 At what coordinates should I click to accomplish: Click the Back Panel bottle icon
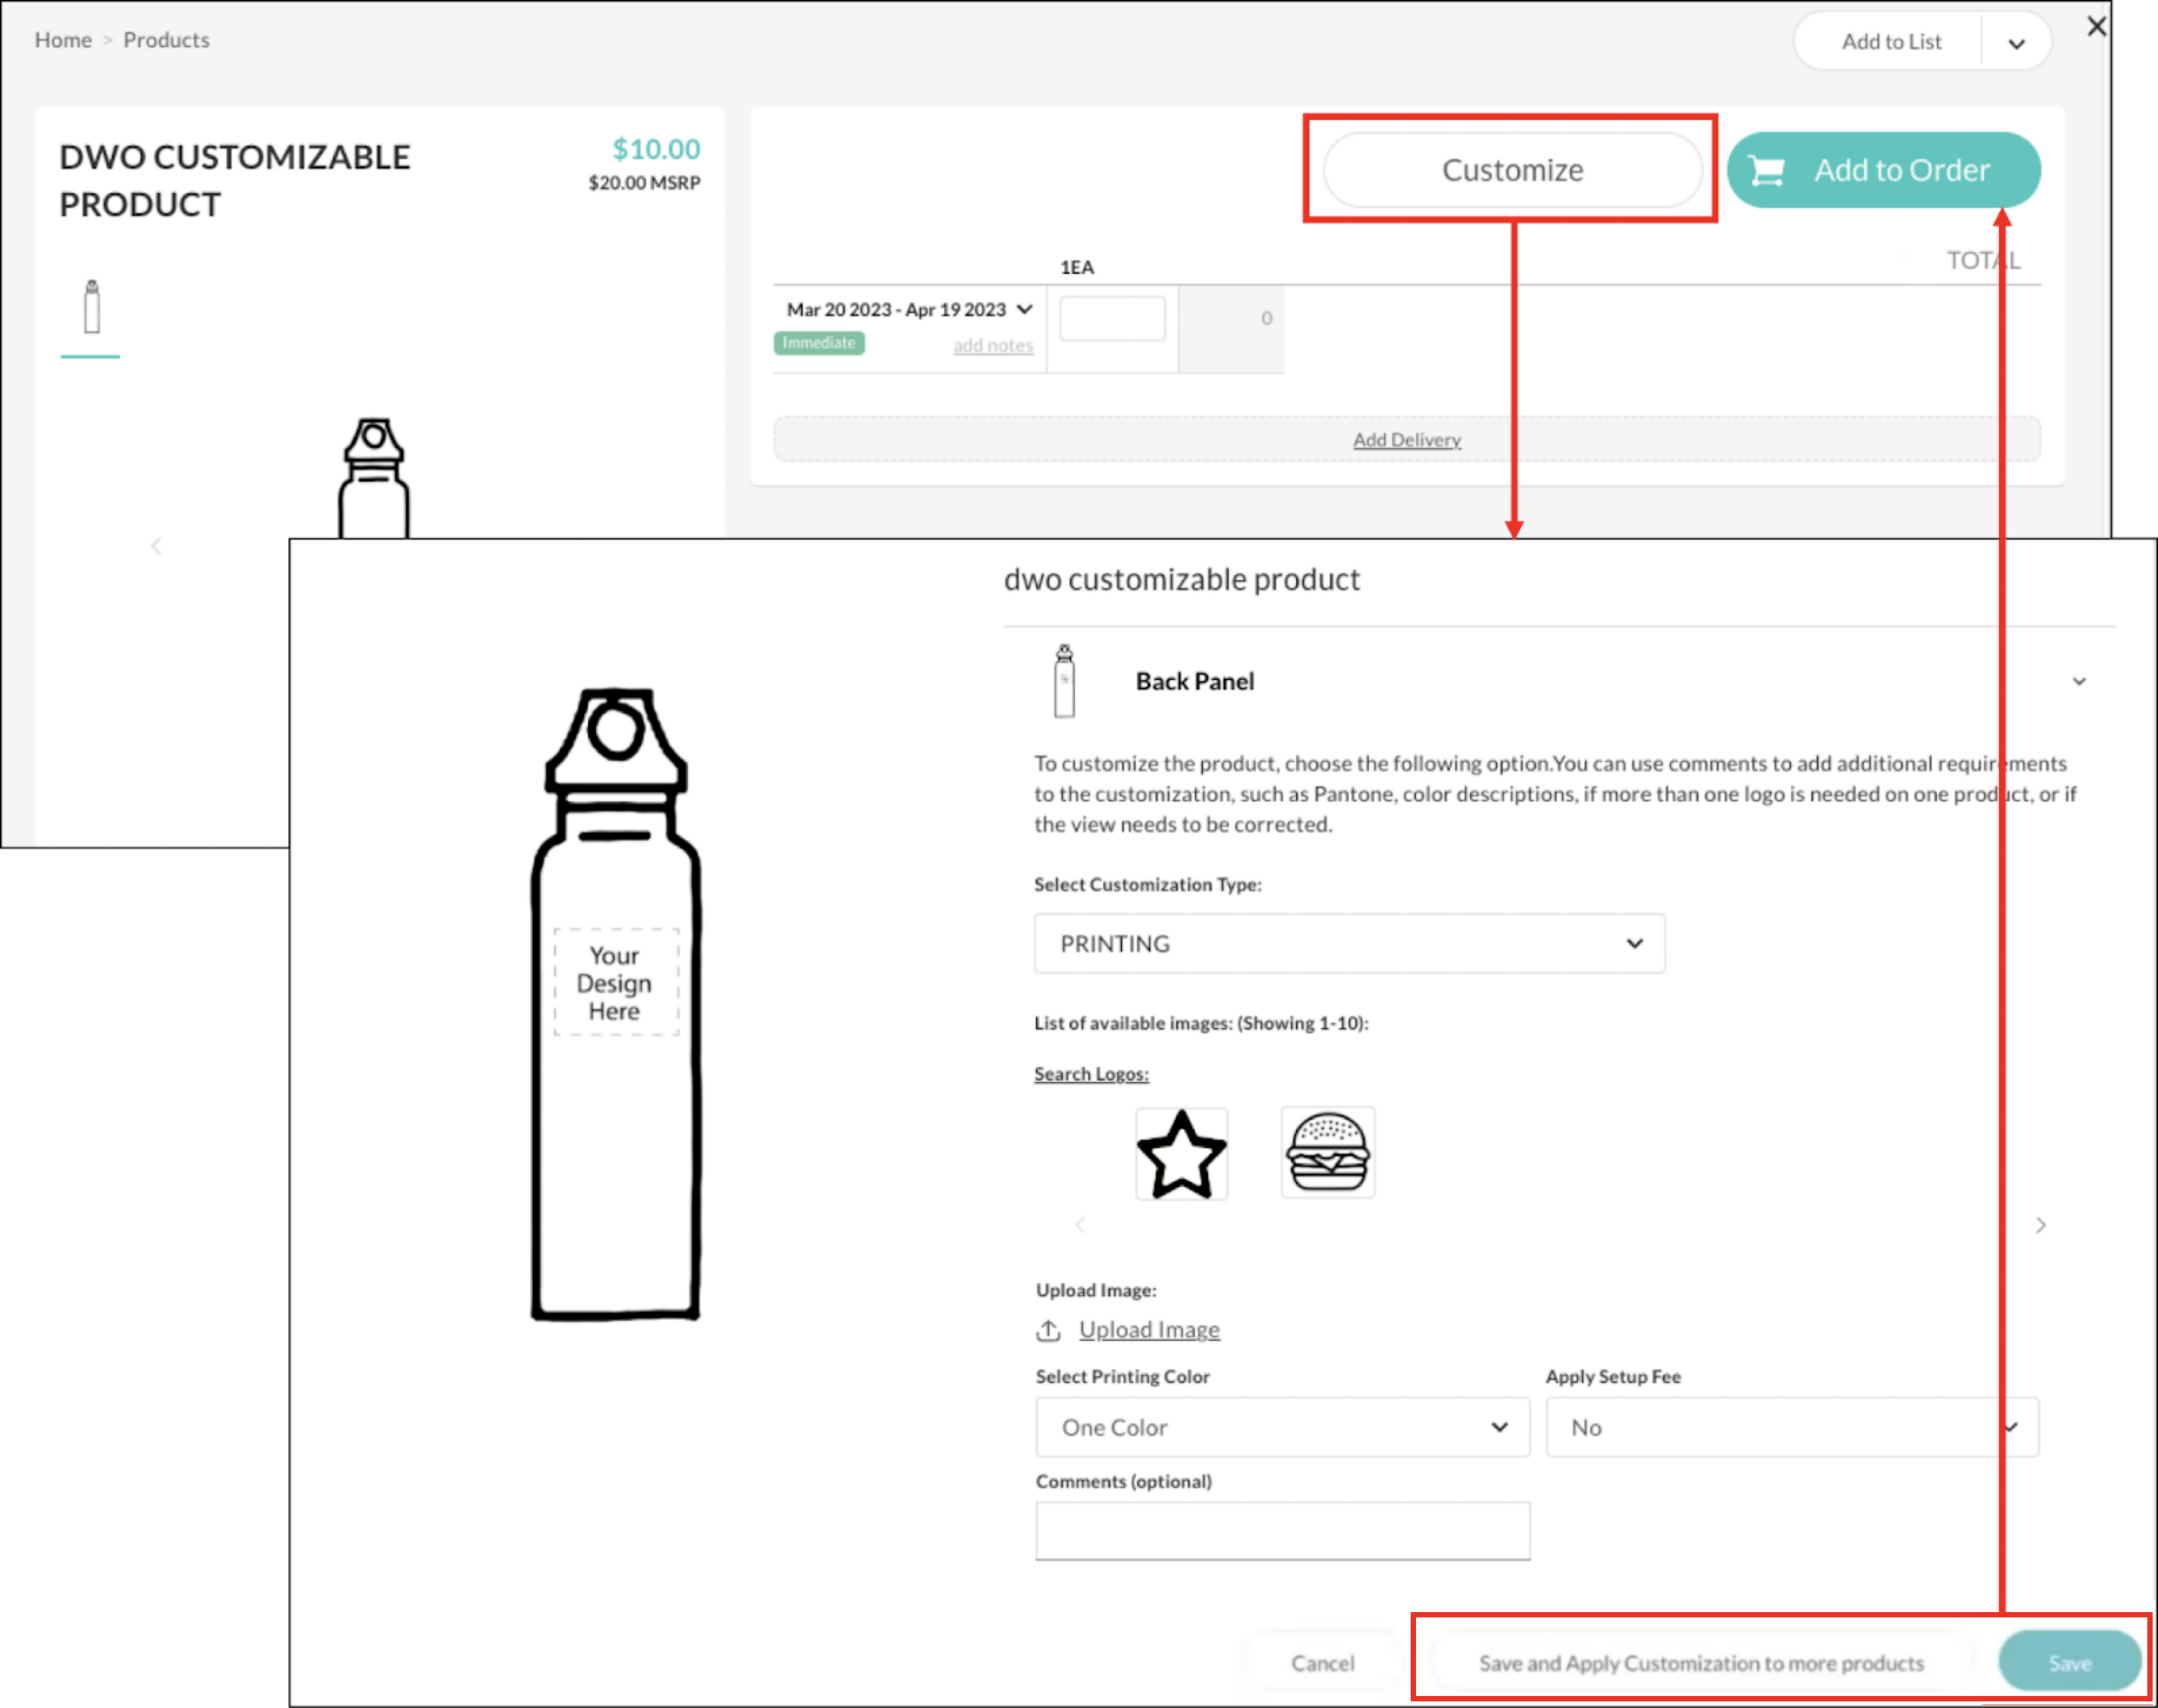click(x=1064, y=681)
